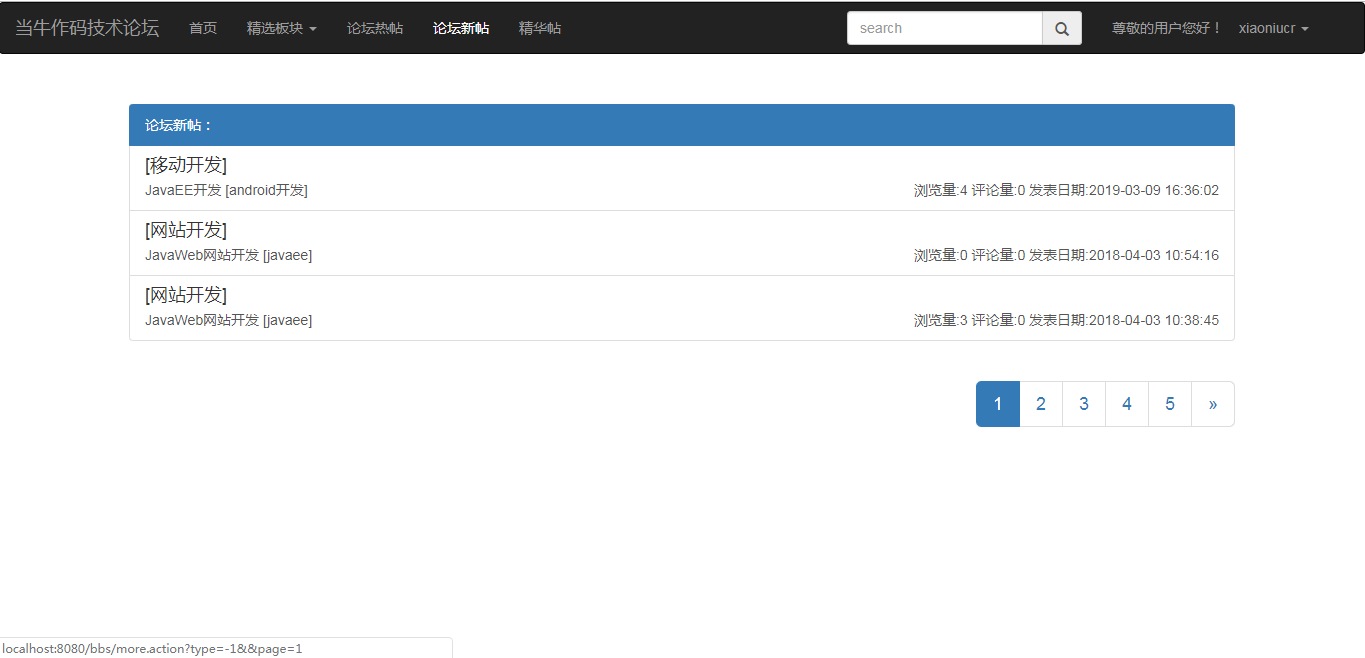Open the 精华帖 nav item

click(x=540, y=28)
